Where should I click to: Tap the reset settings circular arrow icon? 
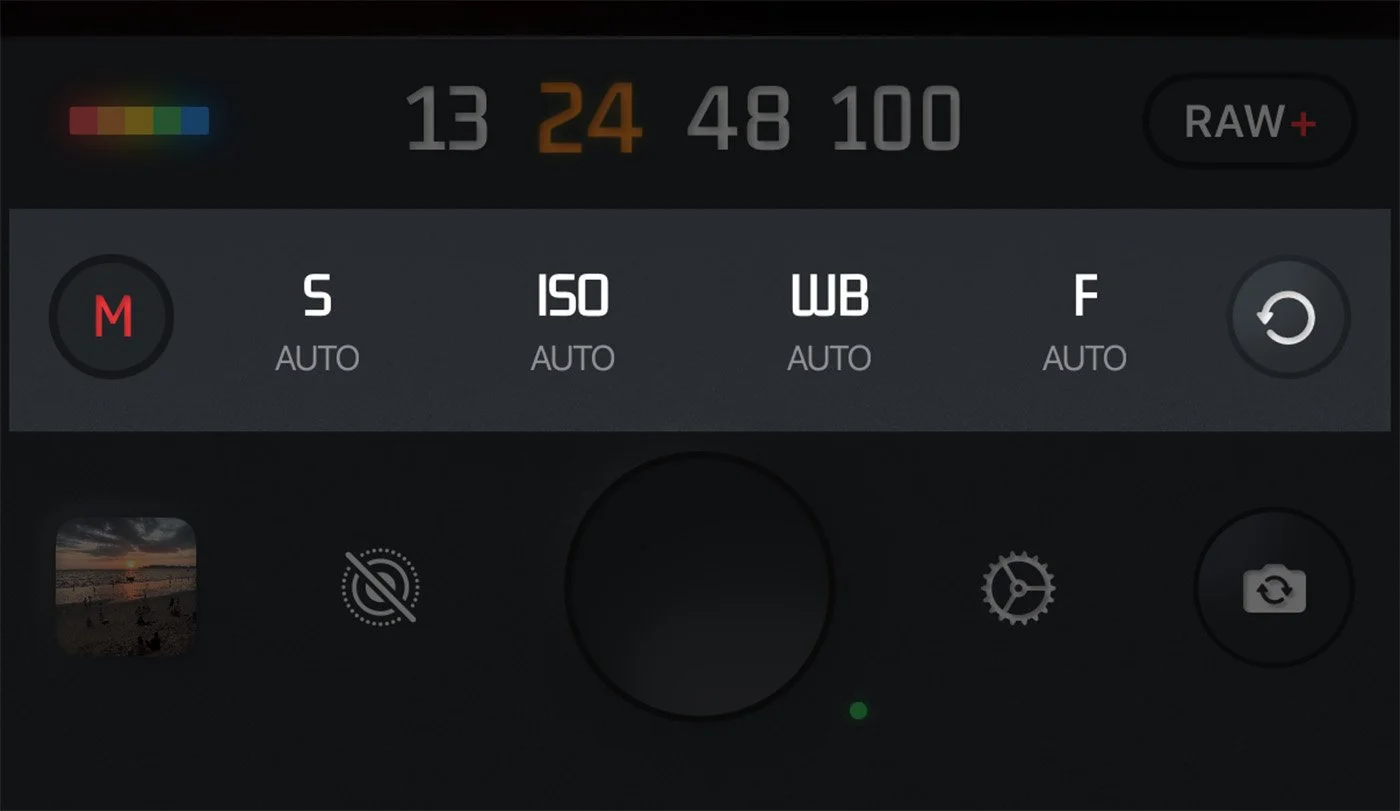[1288, 318]
